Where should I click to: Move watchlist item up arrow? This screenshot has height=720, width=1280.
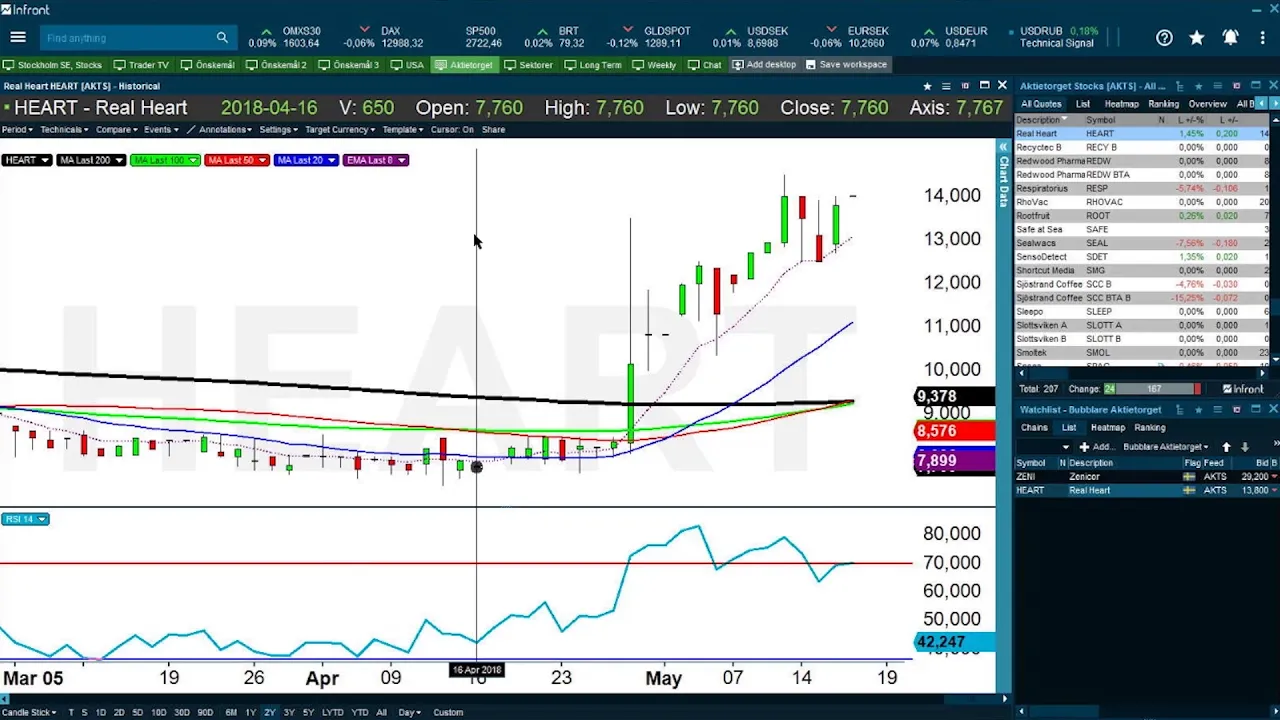(x=1229, y=447)
